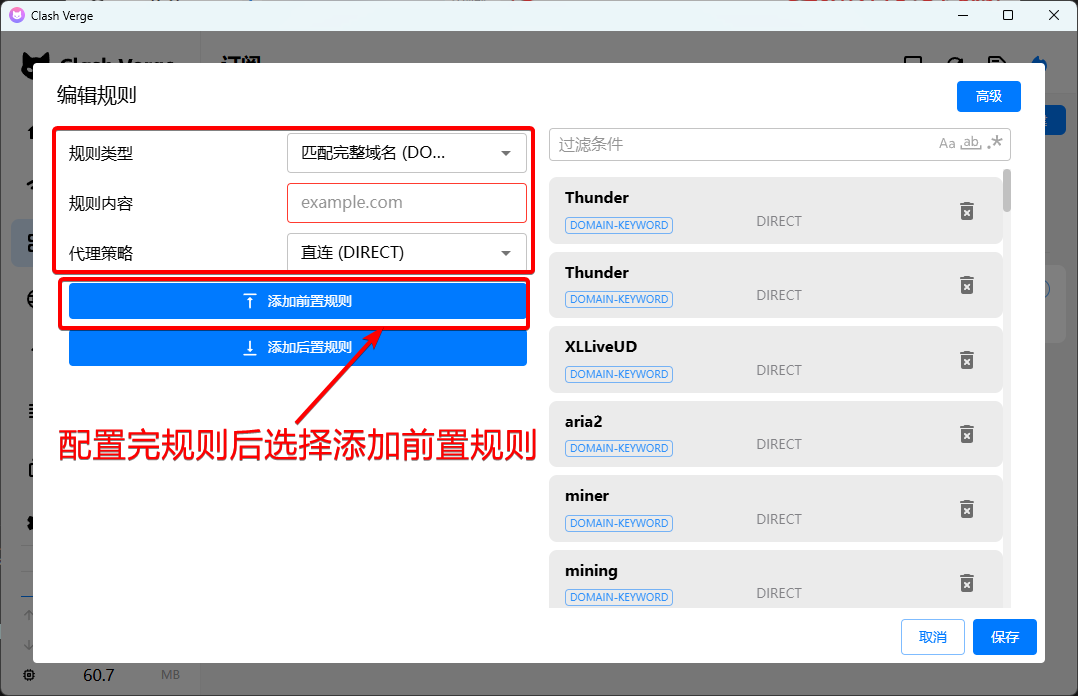This screenshot has height=696, width=1078.
Task: Toggle whole word (ab) filter matching
Action: click(x=970, y=144)
